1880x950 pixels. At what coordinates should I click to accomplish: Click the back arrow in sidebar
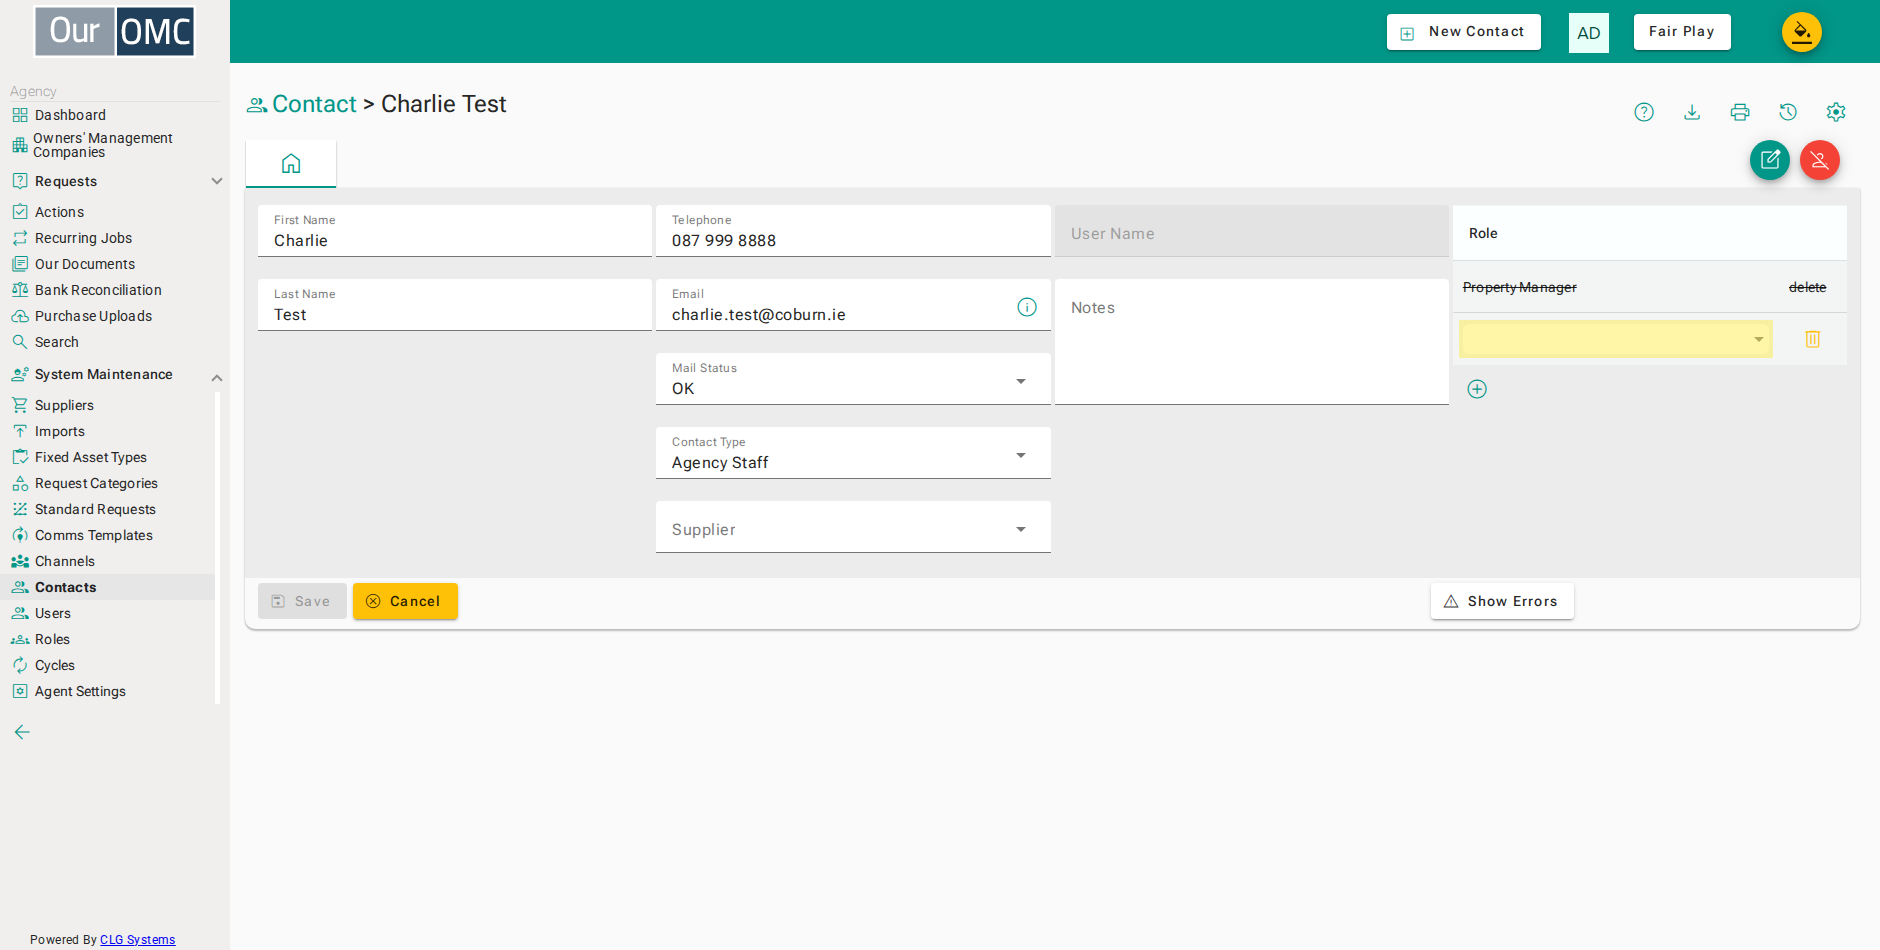22,732
